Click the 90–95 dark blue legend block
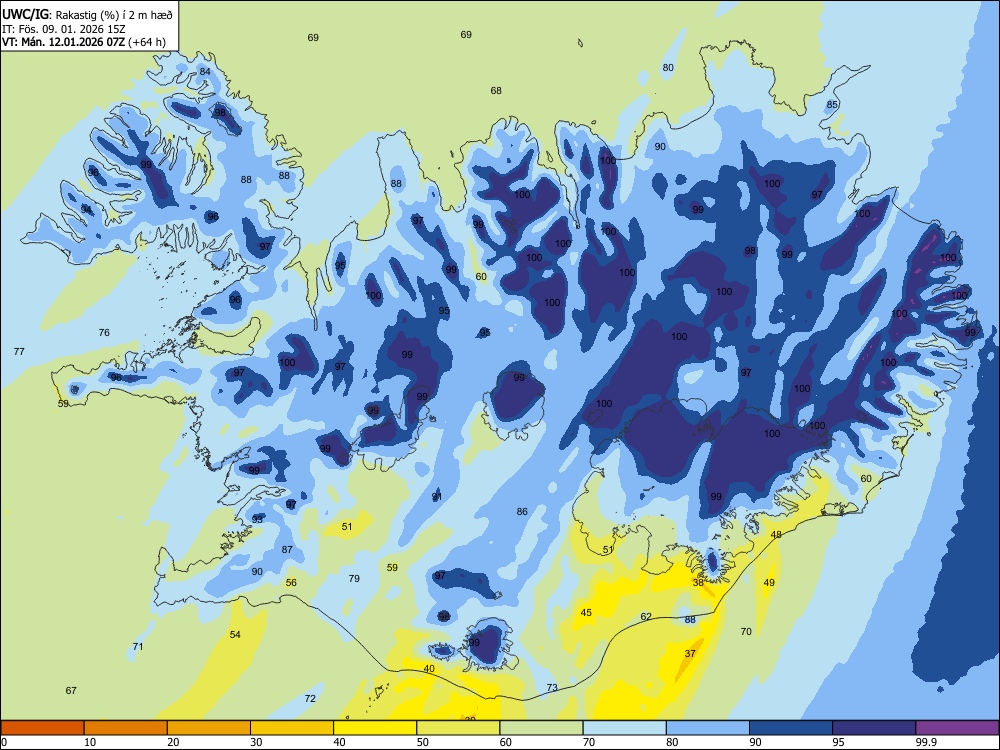1000x750 pixels. [x=791, y=728]
